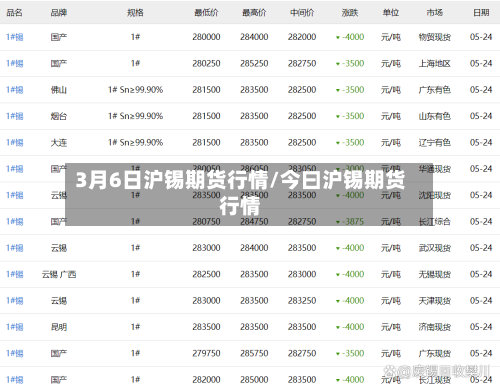500x389 pixels.
Task: Select the 规格 column header
Action: click(x=135, y=13)
